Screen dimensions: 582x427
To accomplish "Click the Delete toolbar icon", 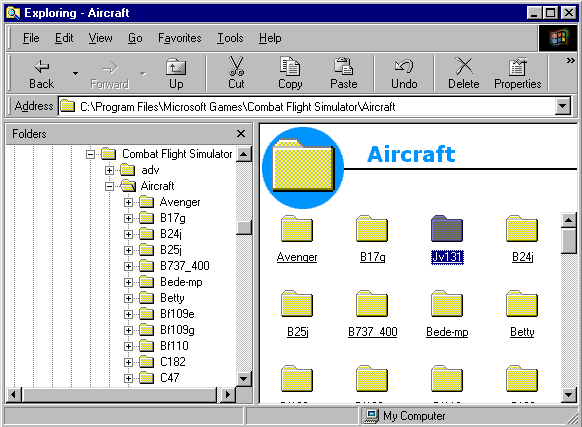I will coord(464,66).
